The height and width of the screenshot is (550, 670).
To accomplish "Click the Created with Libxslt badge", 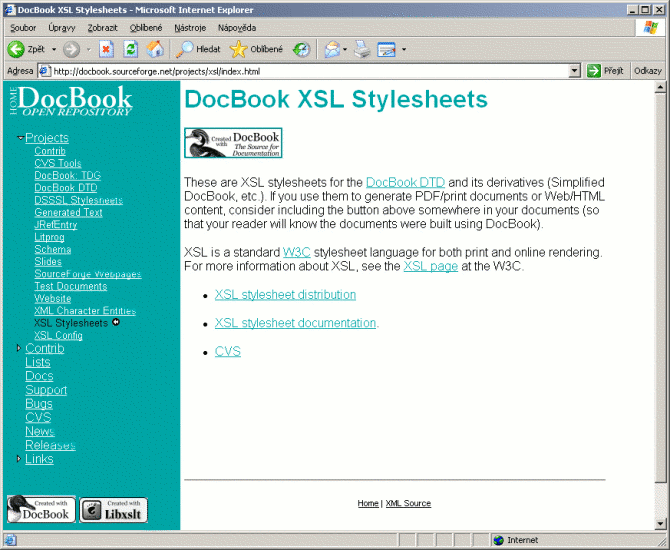I will coord(114,510).
